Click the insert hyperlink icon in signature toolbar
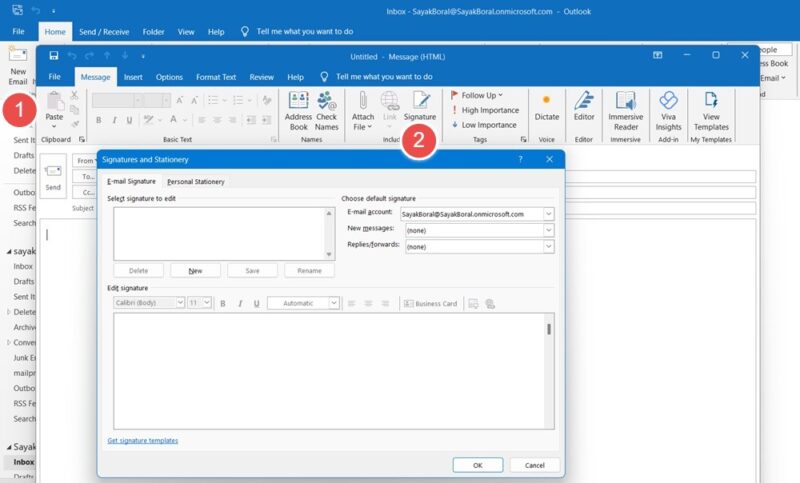This screenshot has width=800, height=483. point(490,303)
